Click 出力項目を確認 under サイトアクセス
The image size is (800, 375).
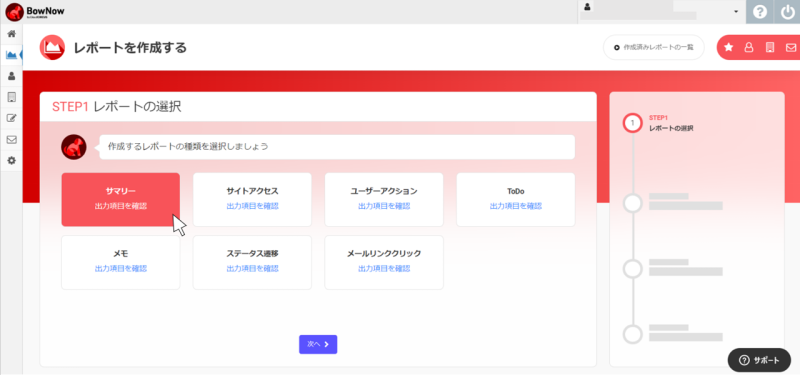coord(253,207)
